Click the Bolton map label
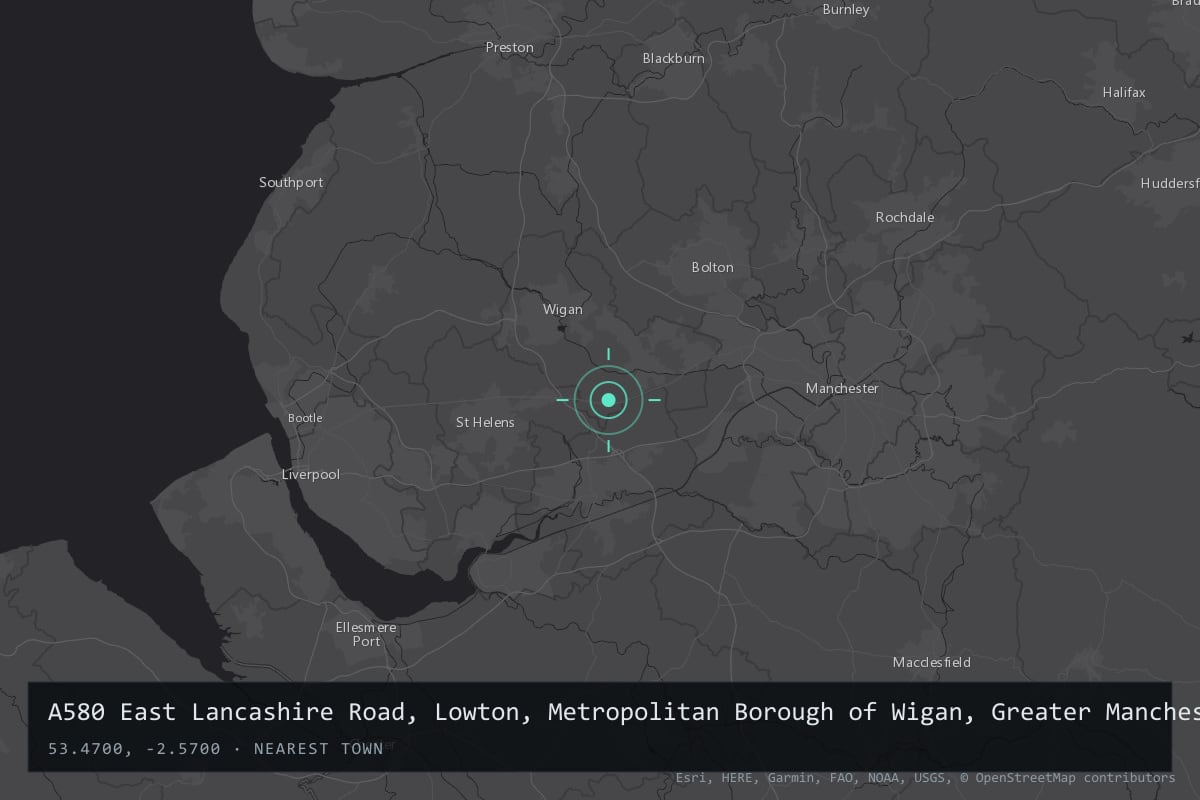This screenshot has height=800, width=1200. [x=712, y=267]
